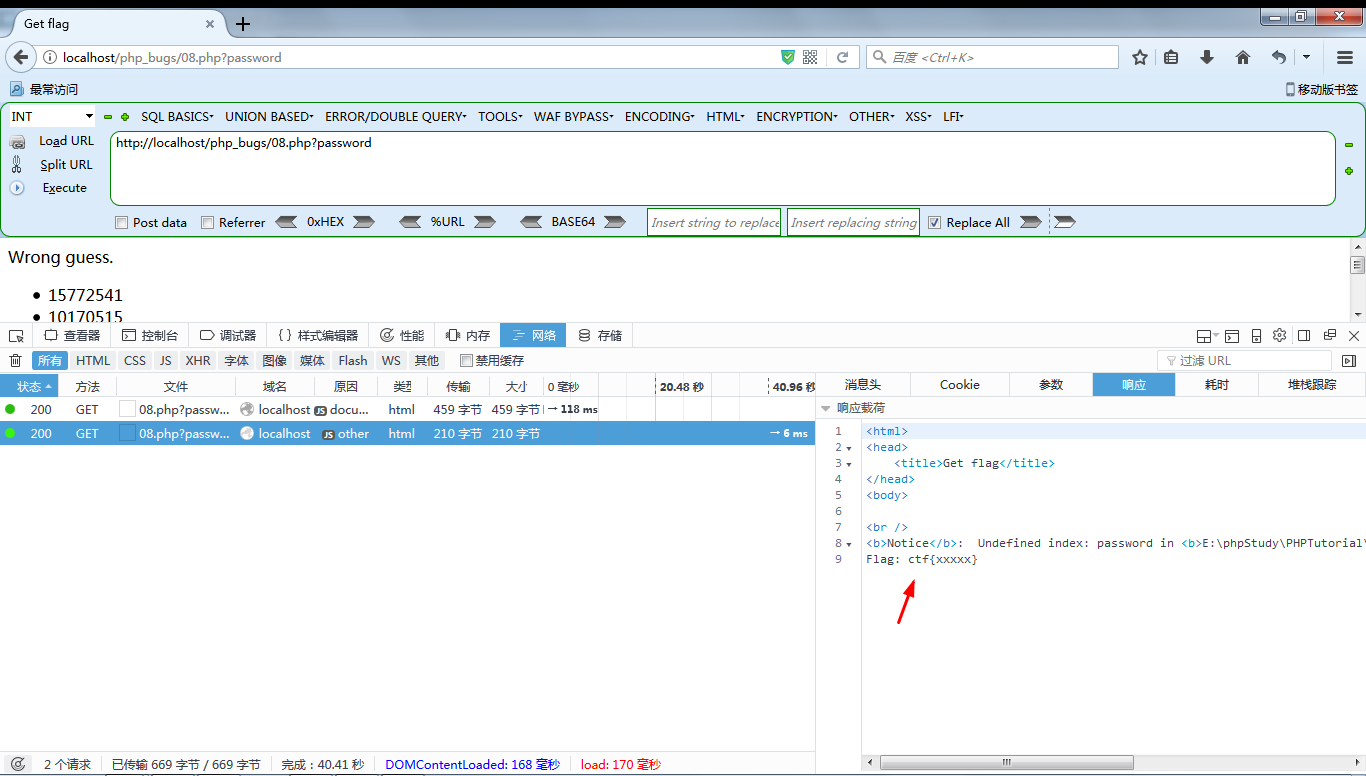The height and width of the screenshot is (776, 1366).
Task: Filter requests by JS type
Action: point(166,361)
